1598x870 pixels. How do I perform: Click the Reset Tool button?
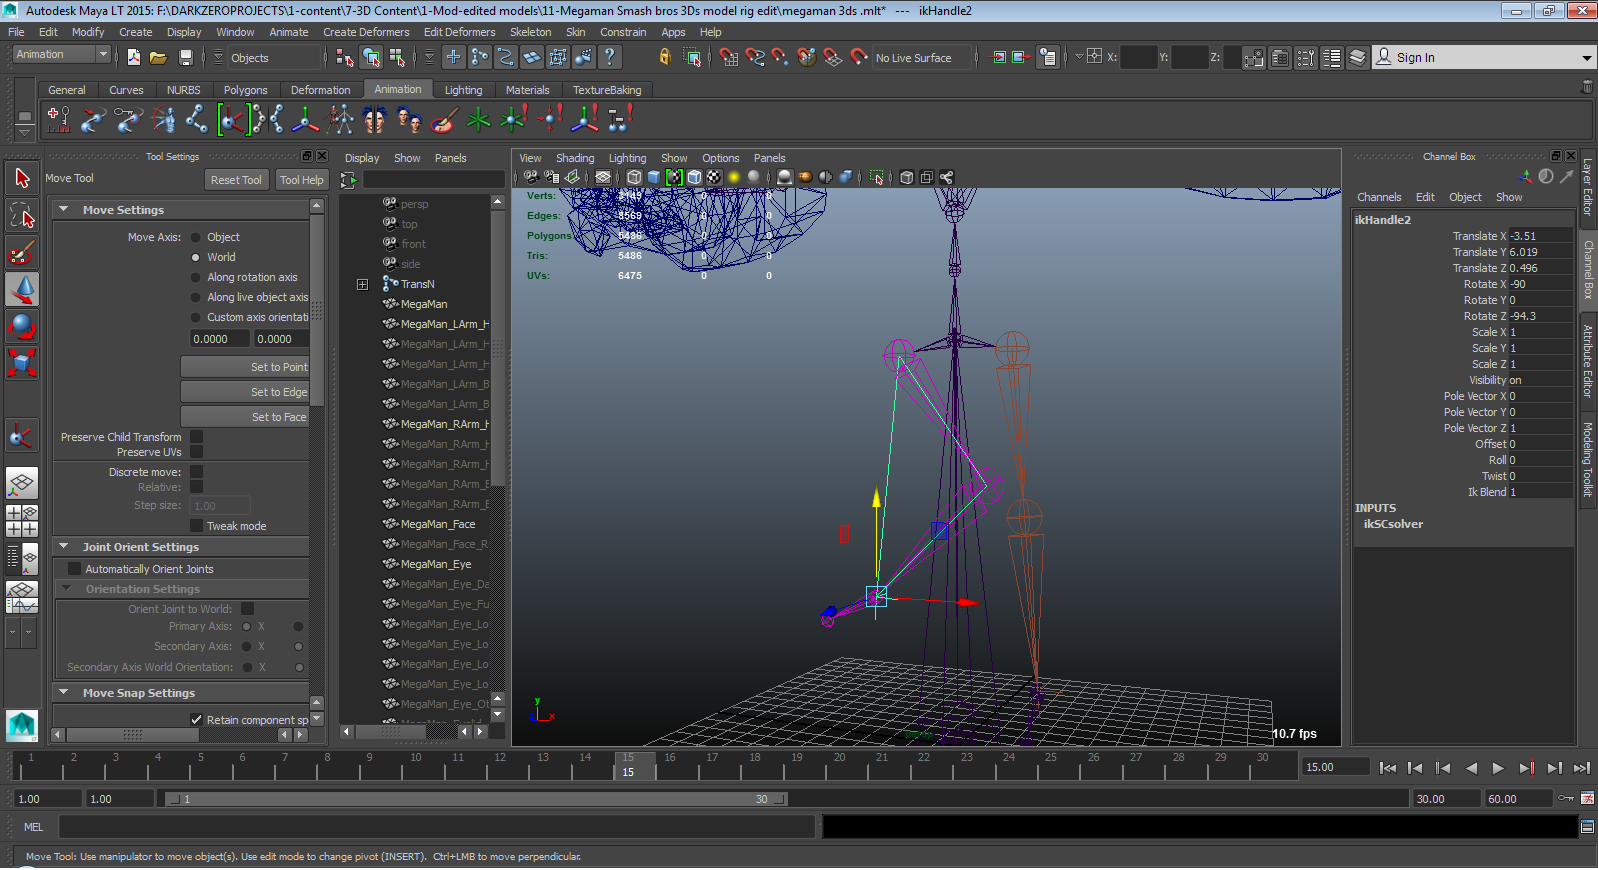point(236,180)
